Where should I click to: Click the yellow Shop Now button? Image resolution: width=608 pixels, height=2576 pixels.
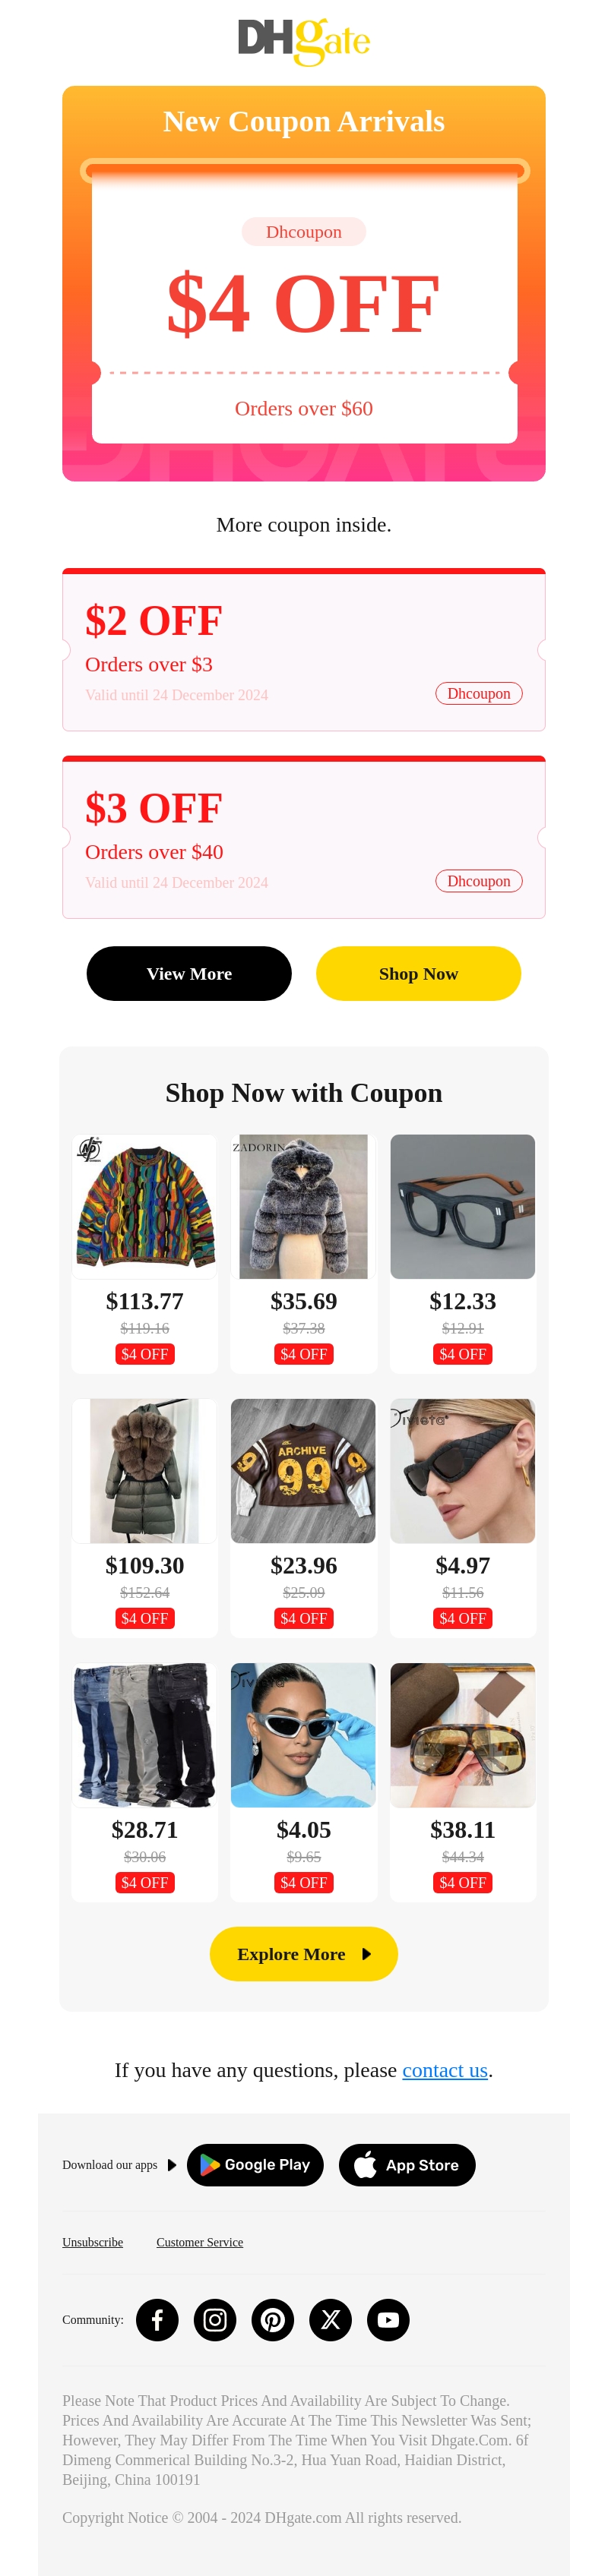click(x=418, y=973)
